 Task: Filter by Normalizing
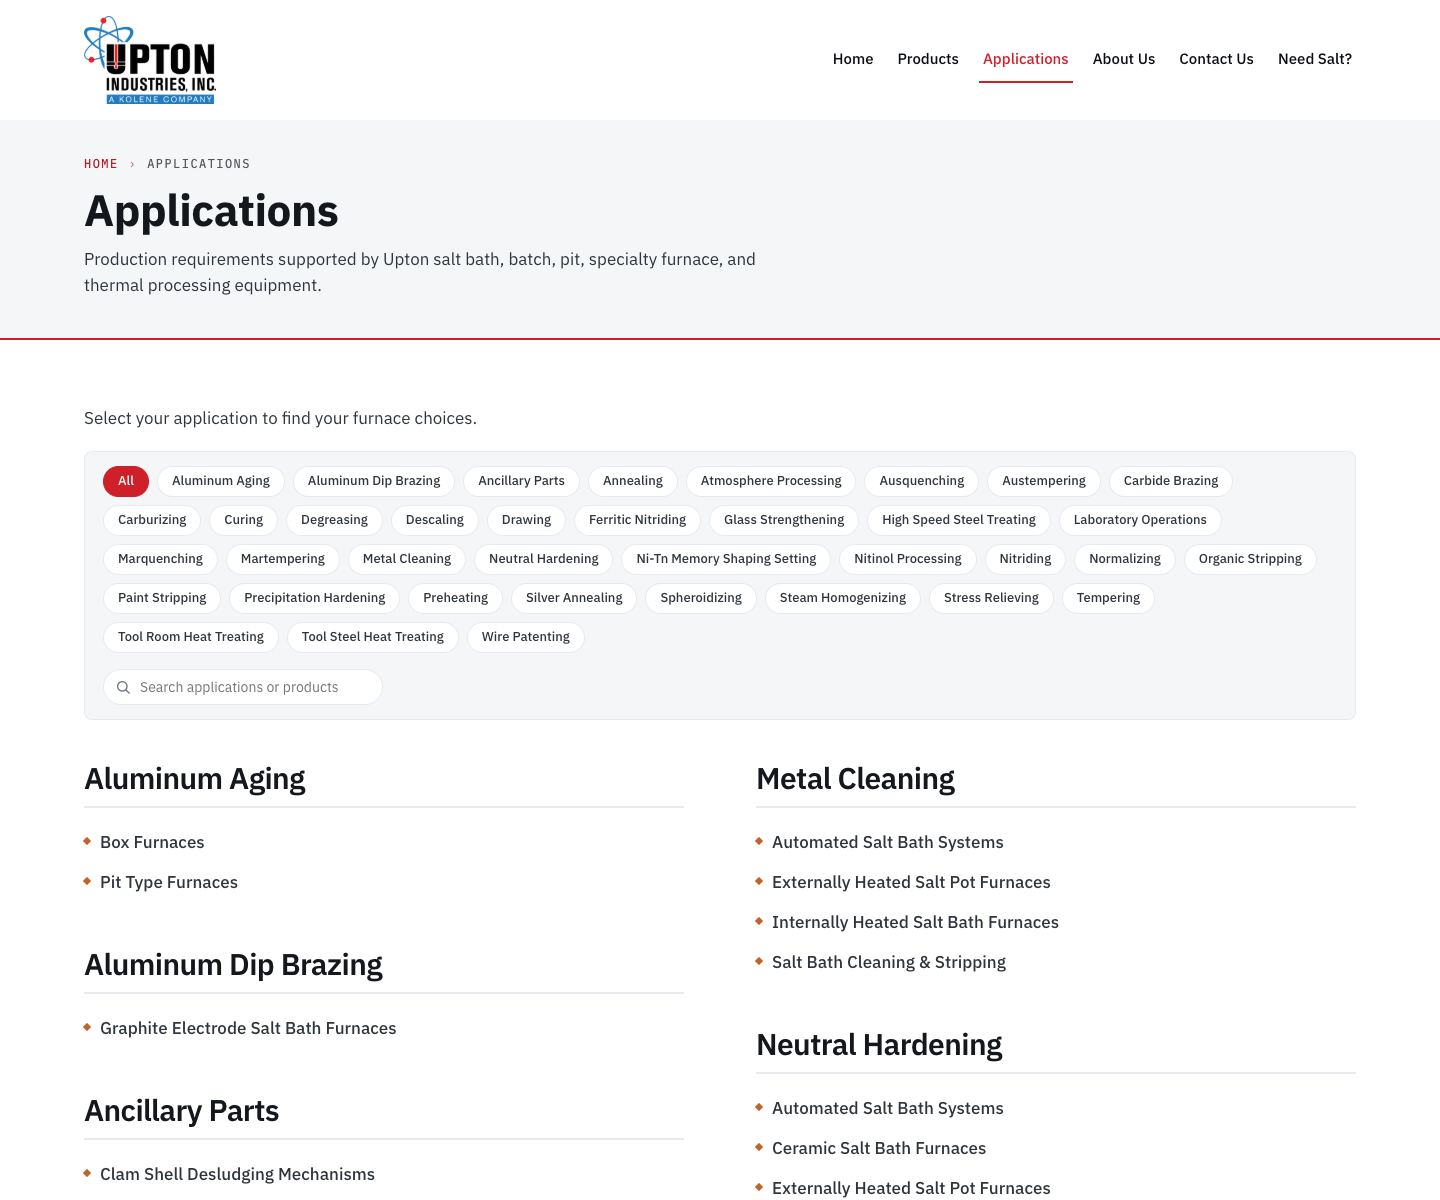(1125, 559)
